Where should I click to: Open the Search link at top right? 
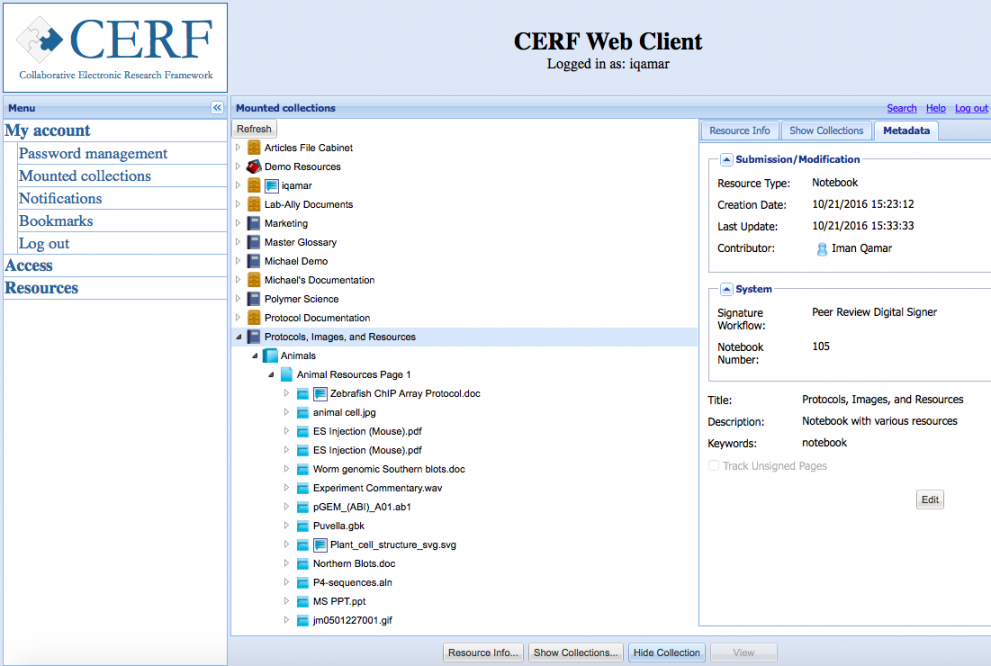pyautogui.click(x=901, y=107)
